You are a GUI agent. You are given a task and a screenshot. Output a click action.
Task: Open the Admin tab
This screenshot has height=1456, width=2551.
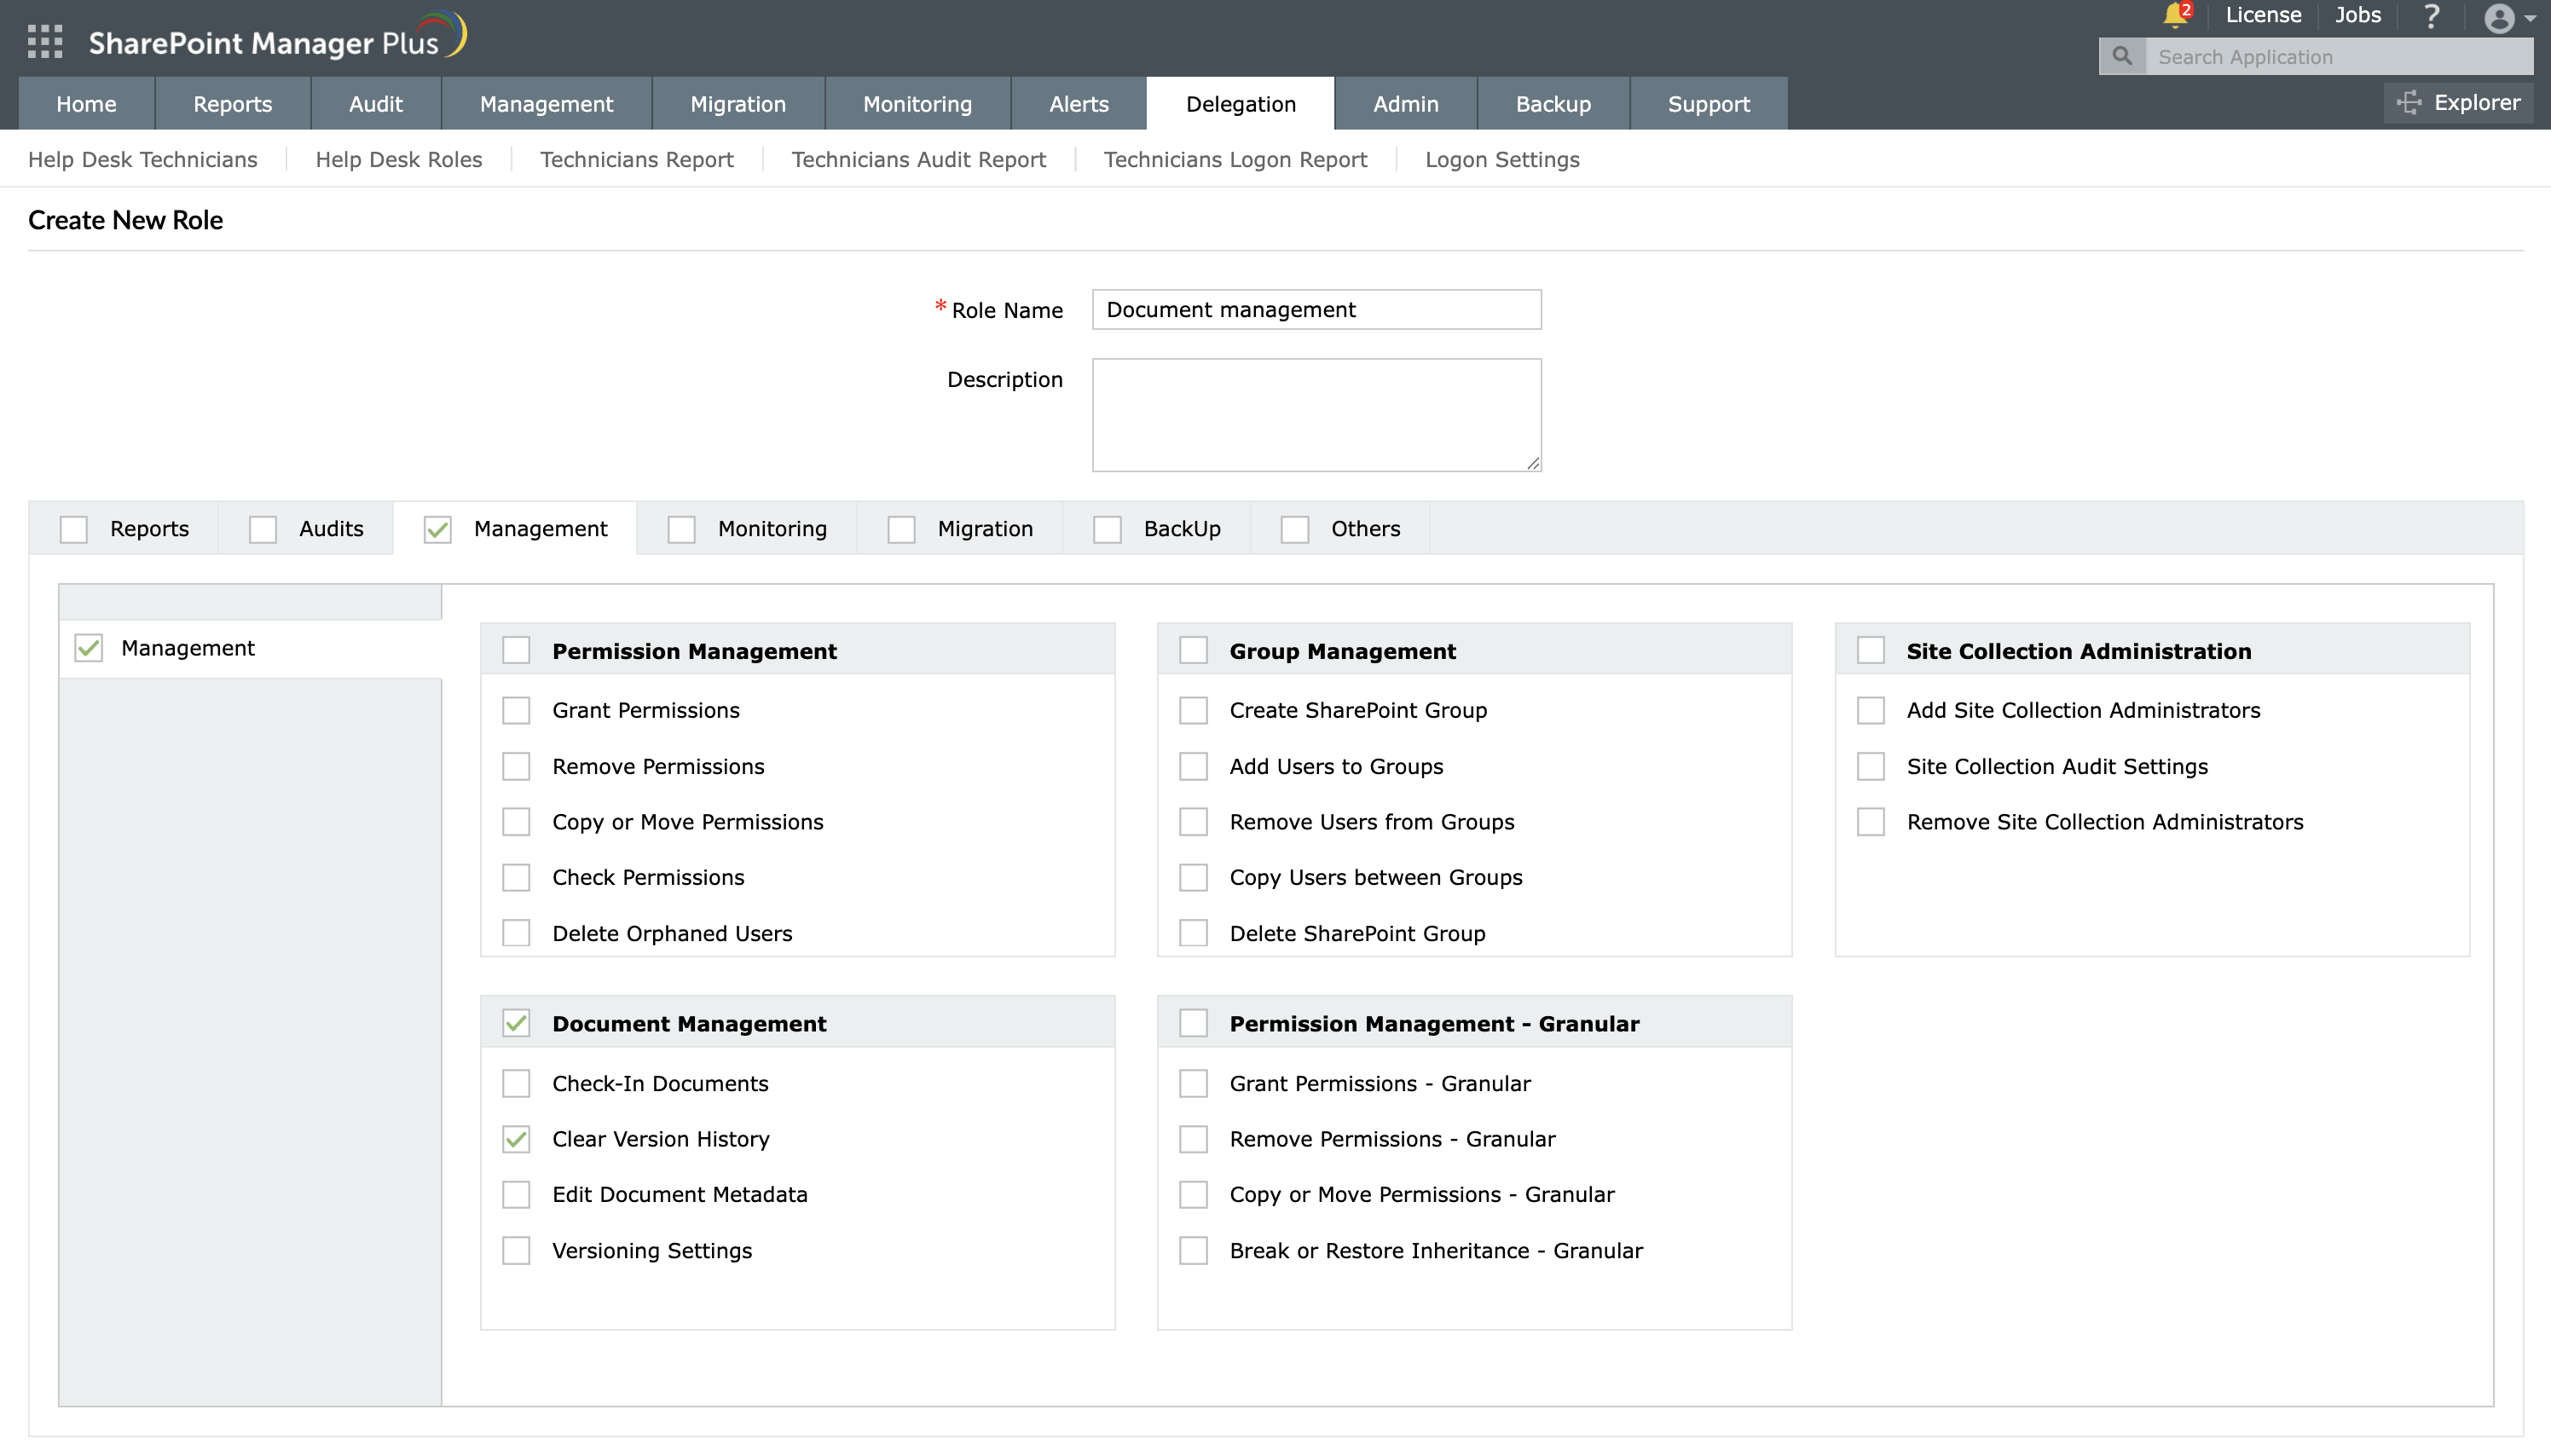[x=1405, y=104]
